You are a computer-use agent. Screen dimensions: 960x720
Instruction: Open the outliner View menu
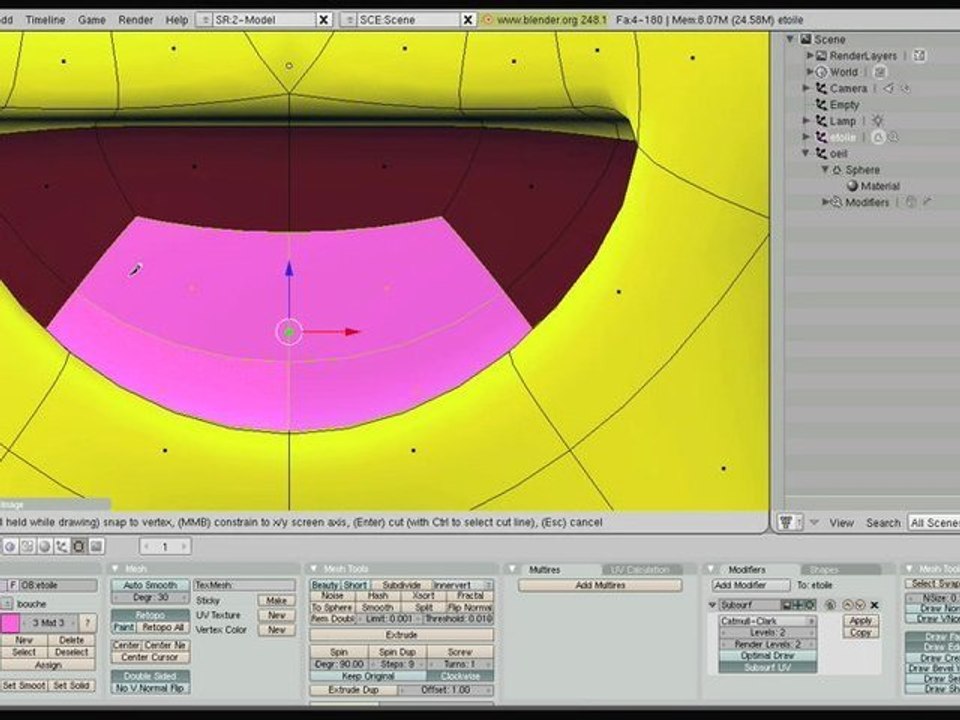(841, 522)
